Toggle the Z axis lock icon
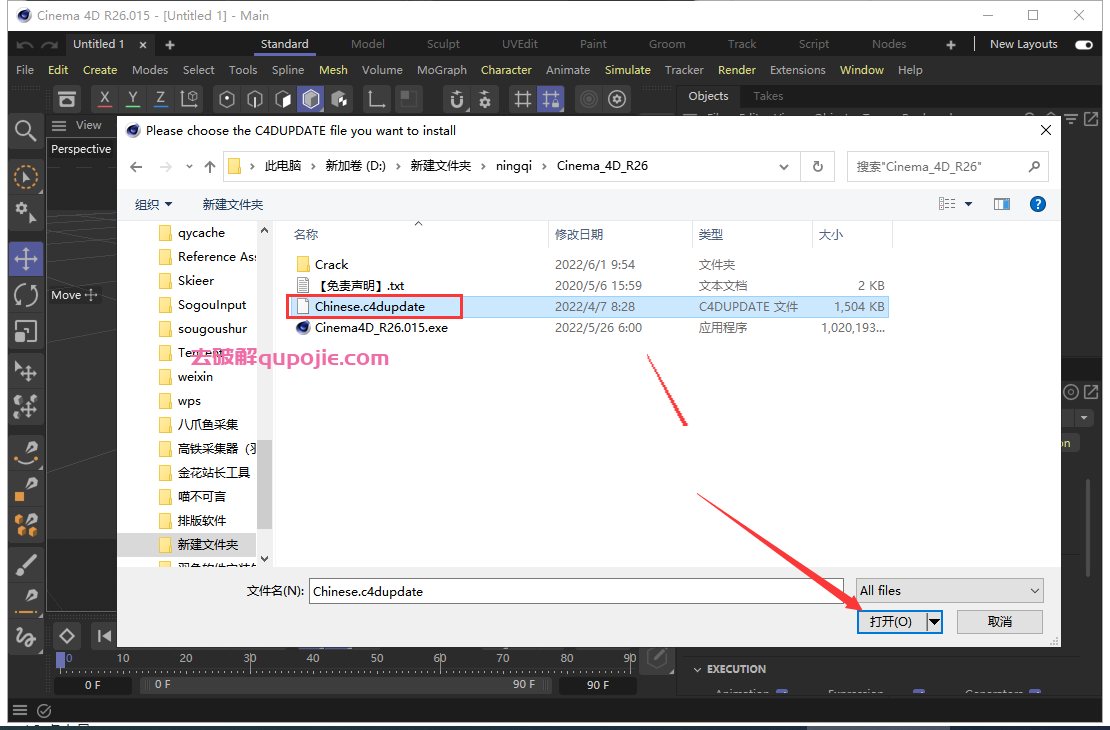This screenshot has width=1110, height=730. click(161, 99)
